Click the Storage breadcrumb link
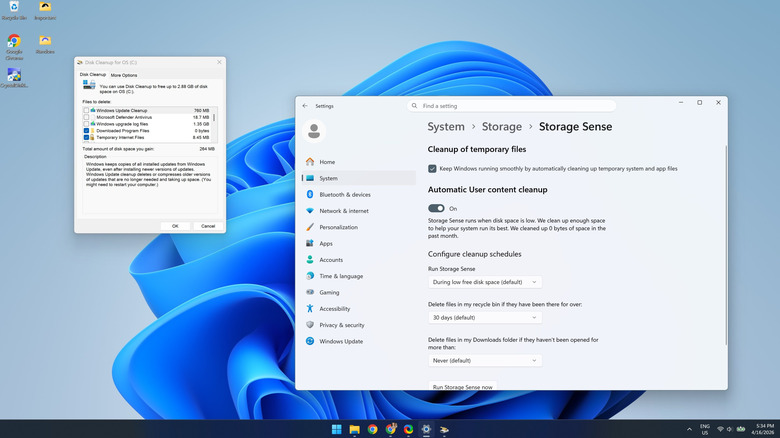Screen dimensions: 780x438 click(x=502, y=127)
